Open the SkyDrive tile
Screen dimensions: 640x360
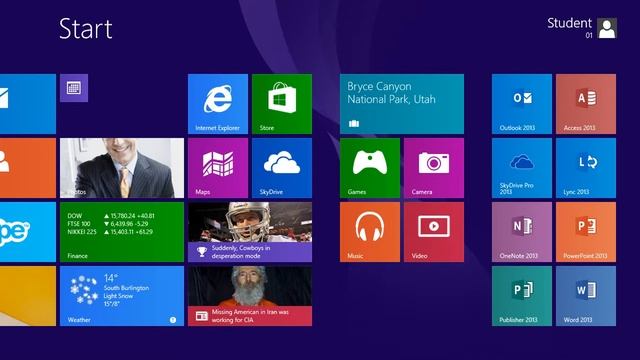point(282,168)
